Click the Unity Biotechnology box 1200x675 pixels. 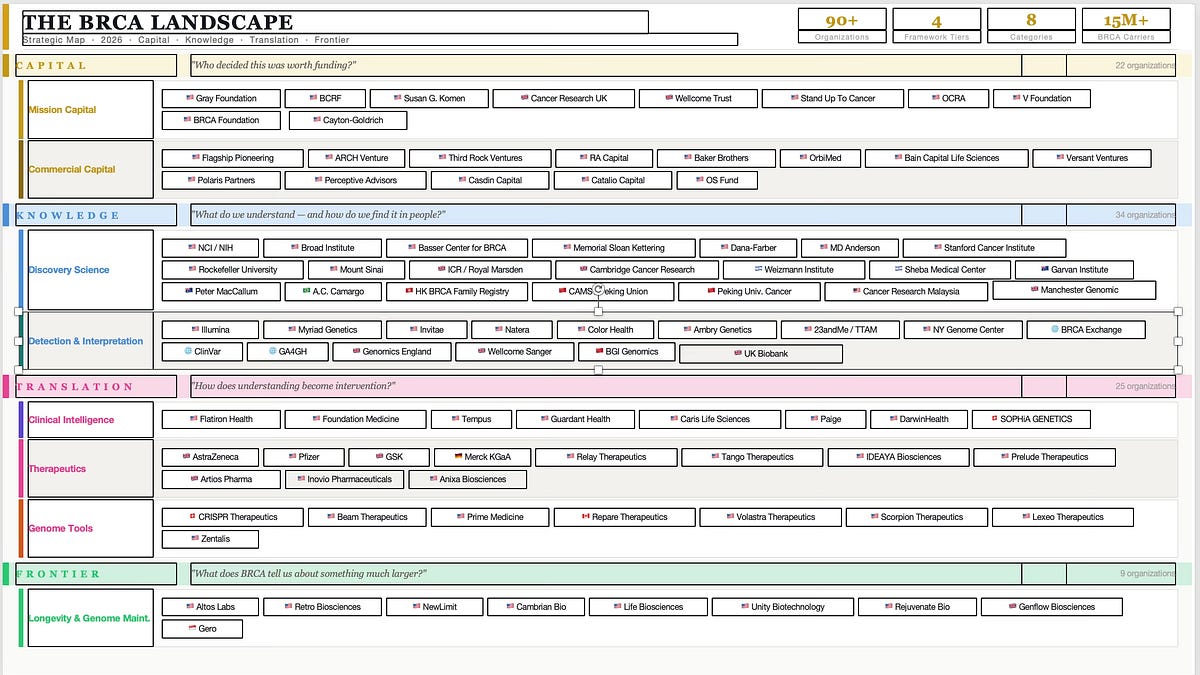(x=783, y=608)
